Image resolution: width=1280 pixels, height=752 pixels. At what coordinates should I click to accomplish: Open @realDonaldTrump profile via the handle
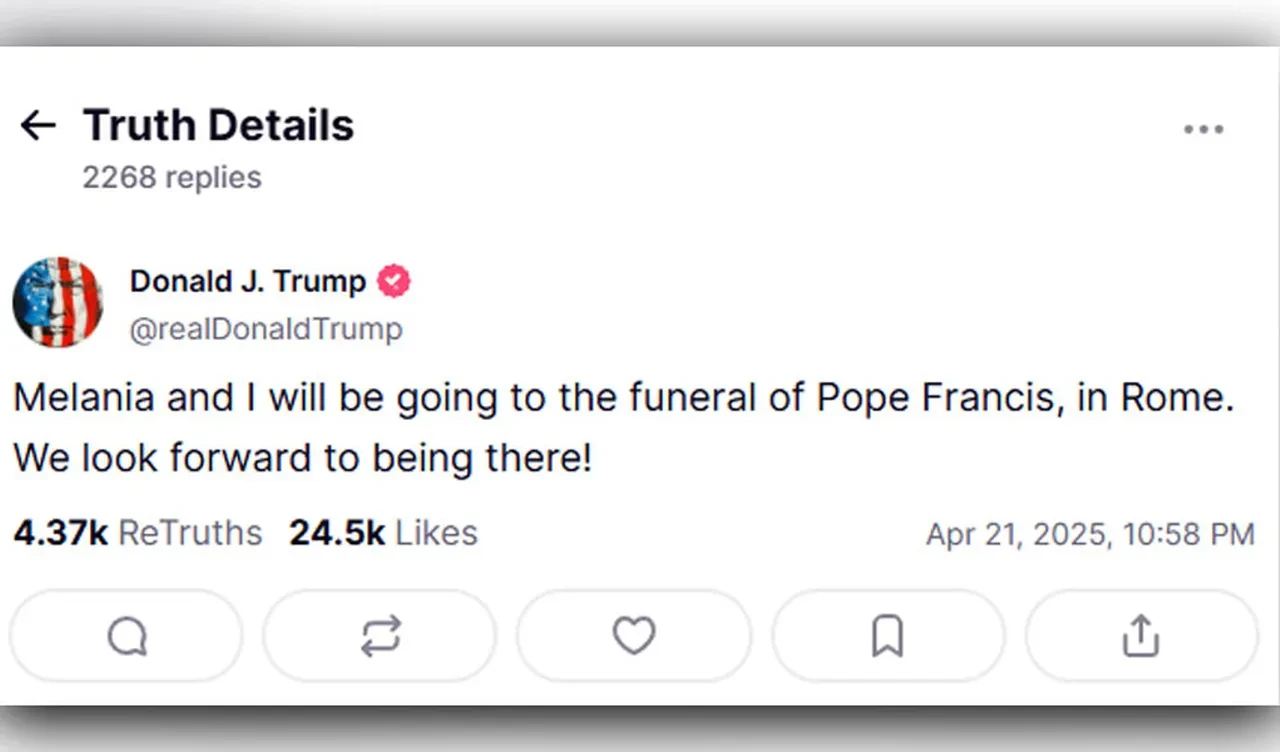(x=266, y=329)
